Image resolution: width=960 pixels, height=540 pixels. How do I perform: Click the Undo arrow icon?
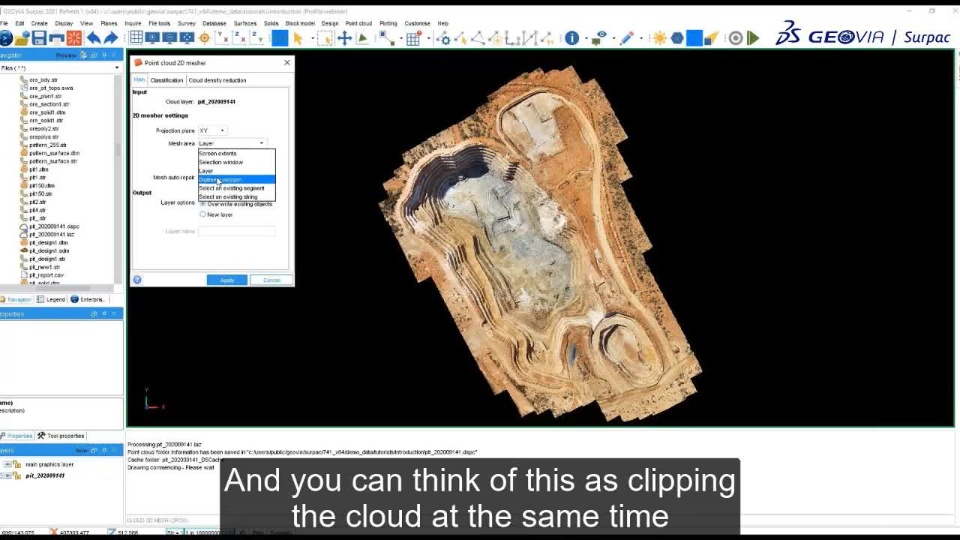(93, 38)
